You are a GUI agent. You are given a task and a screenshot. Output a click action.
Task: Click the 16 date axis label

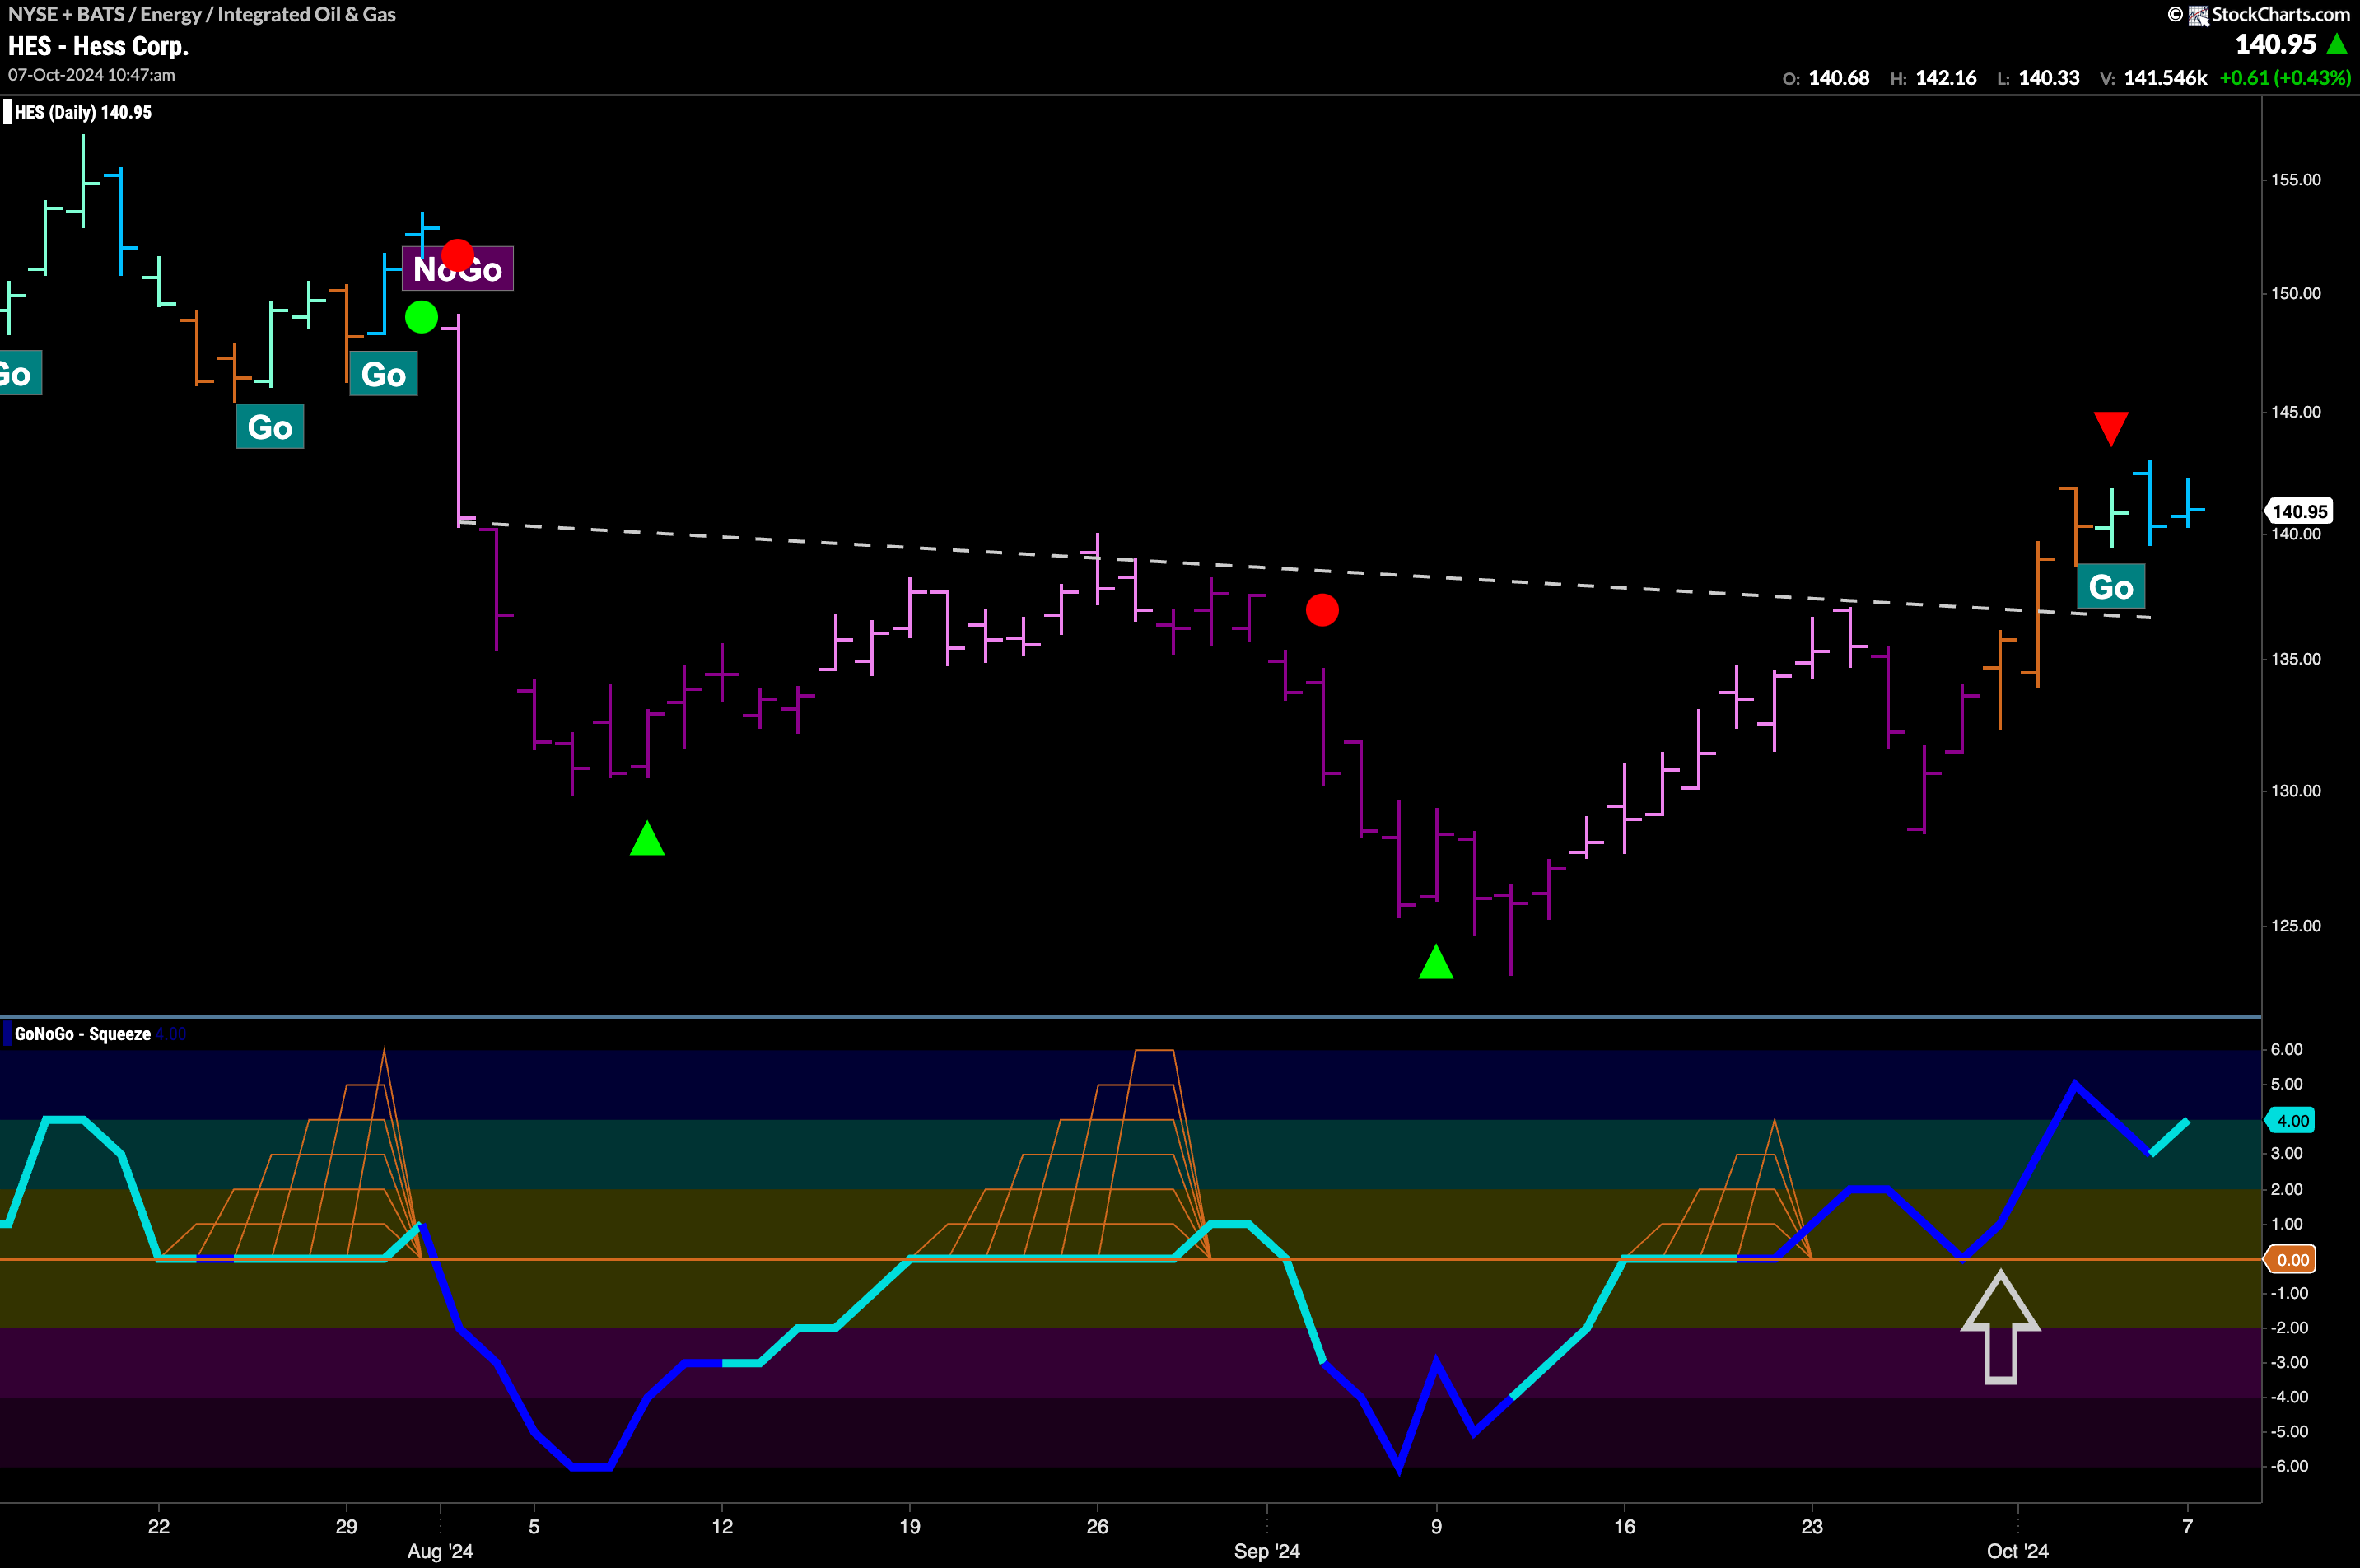tap(1625, 1527)
